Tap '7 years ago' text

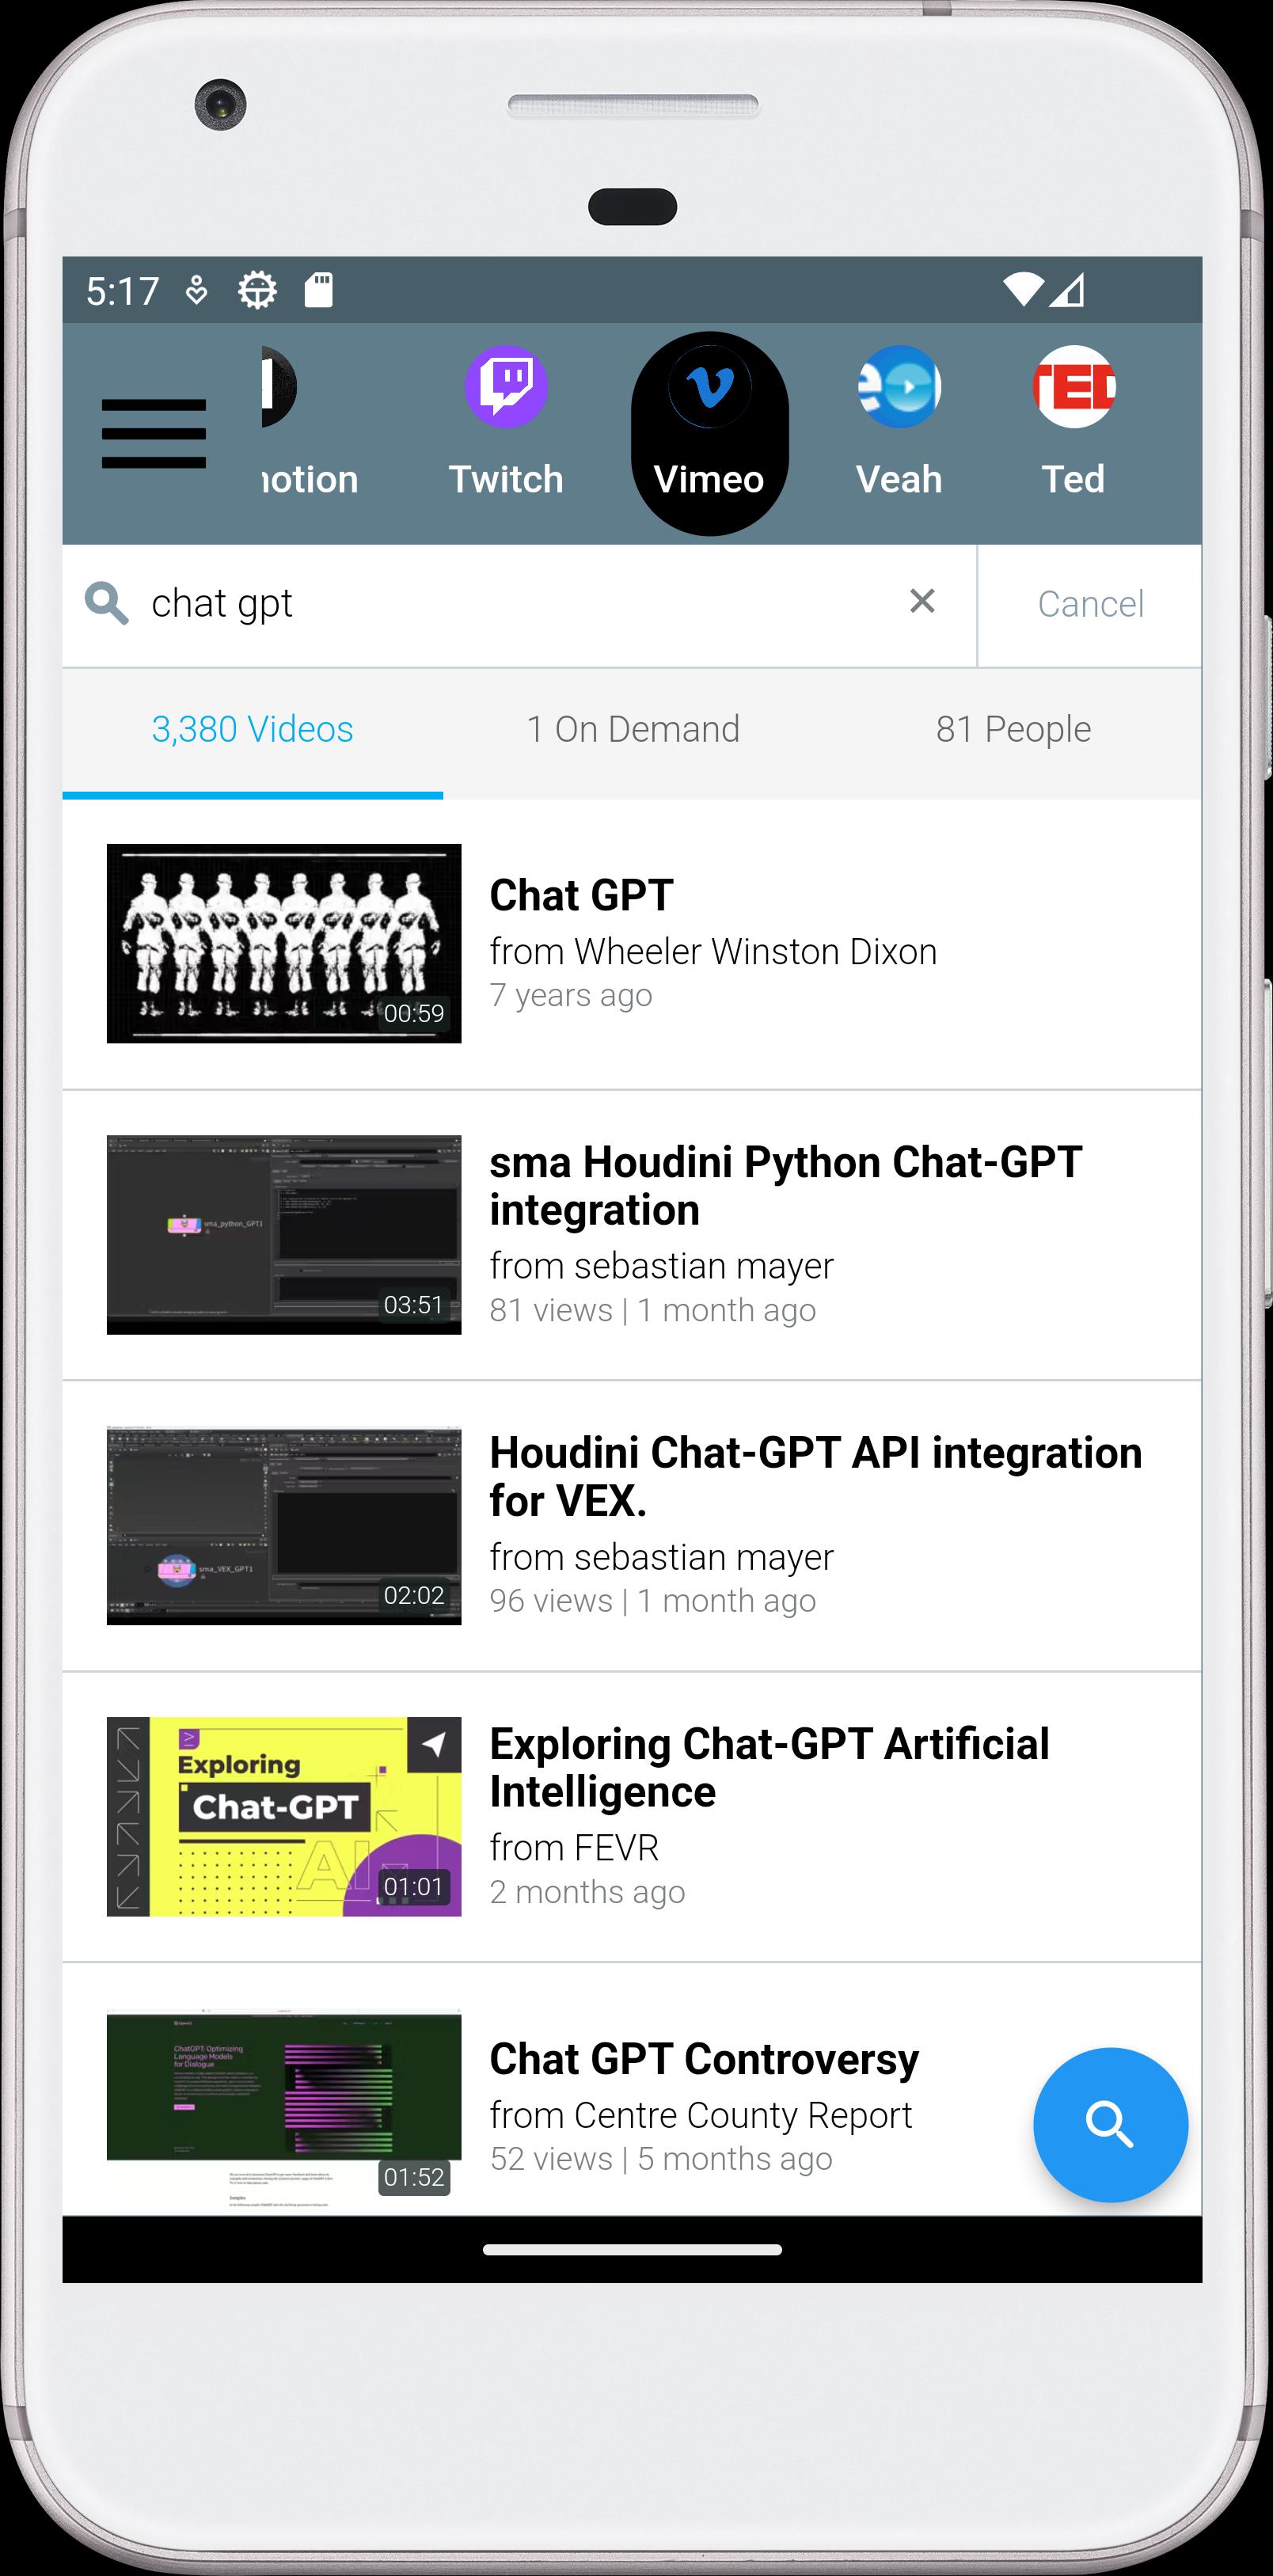pyautogui.click(x=571, y=996)
